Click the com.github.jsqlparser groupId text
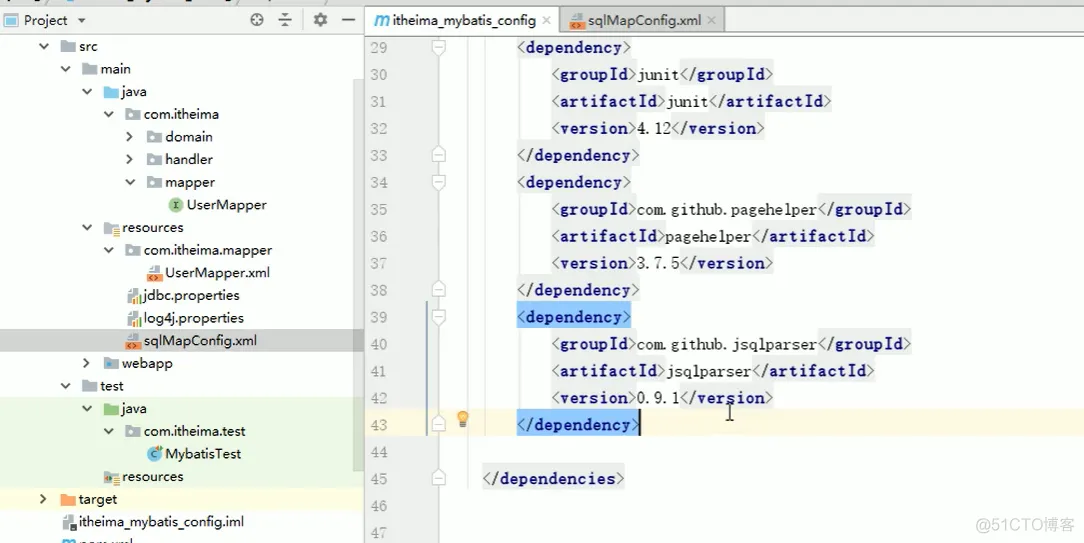 point(726,344)
